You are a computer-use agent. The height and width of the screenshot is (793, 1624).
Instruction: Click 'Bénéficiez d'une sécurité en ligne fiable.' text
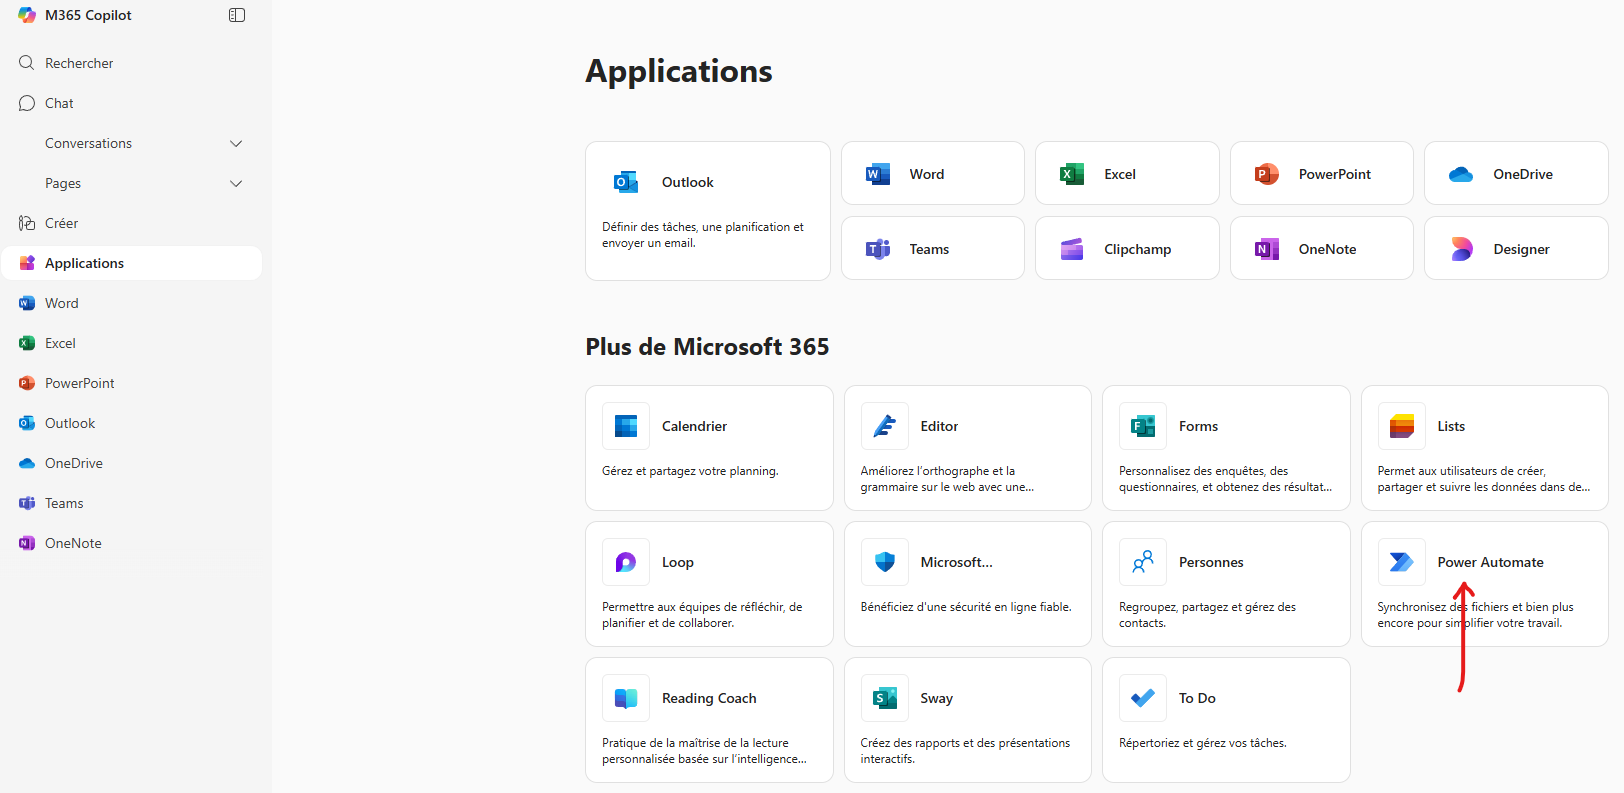(966, 607)
